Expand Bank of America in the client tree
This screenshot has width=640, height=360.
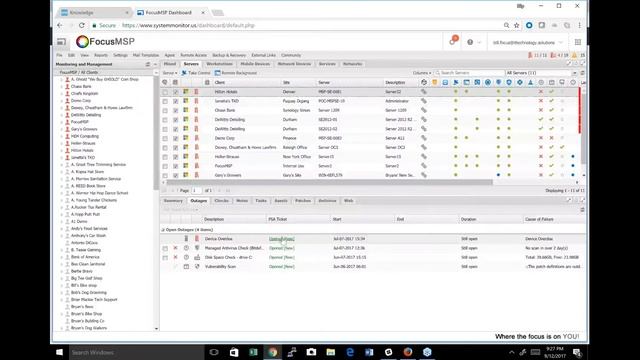[x=62, y=257]
